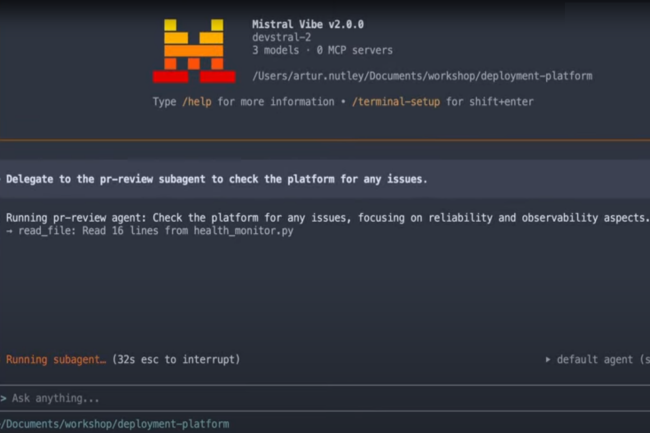The width and height of the screenshot is (650, 433).
Task: Click the triangle icon beside default agent
Action: tap(547, 359)
